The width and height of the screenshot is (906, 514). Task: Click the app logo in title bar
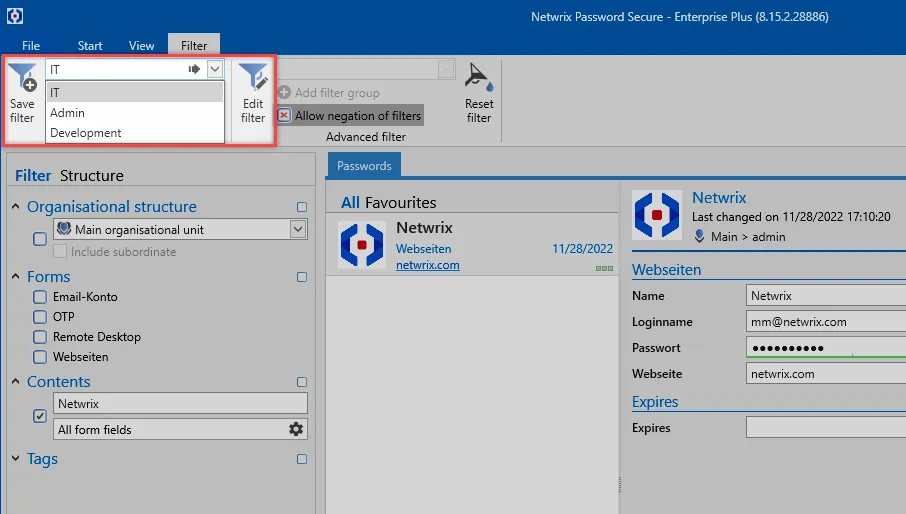[x=15, y=16]
